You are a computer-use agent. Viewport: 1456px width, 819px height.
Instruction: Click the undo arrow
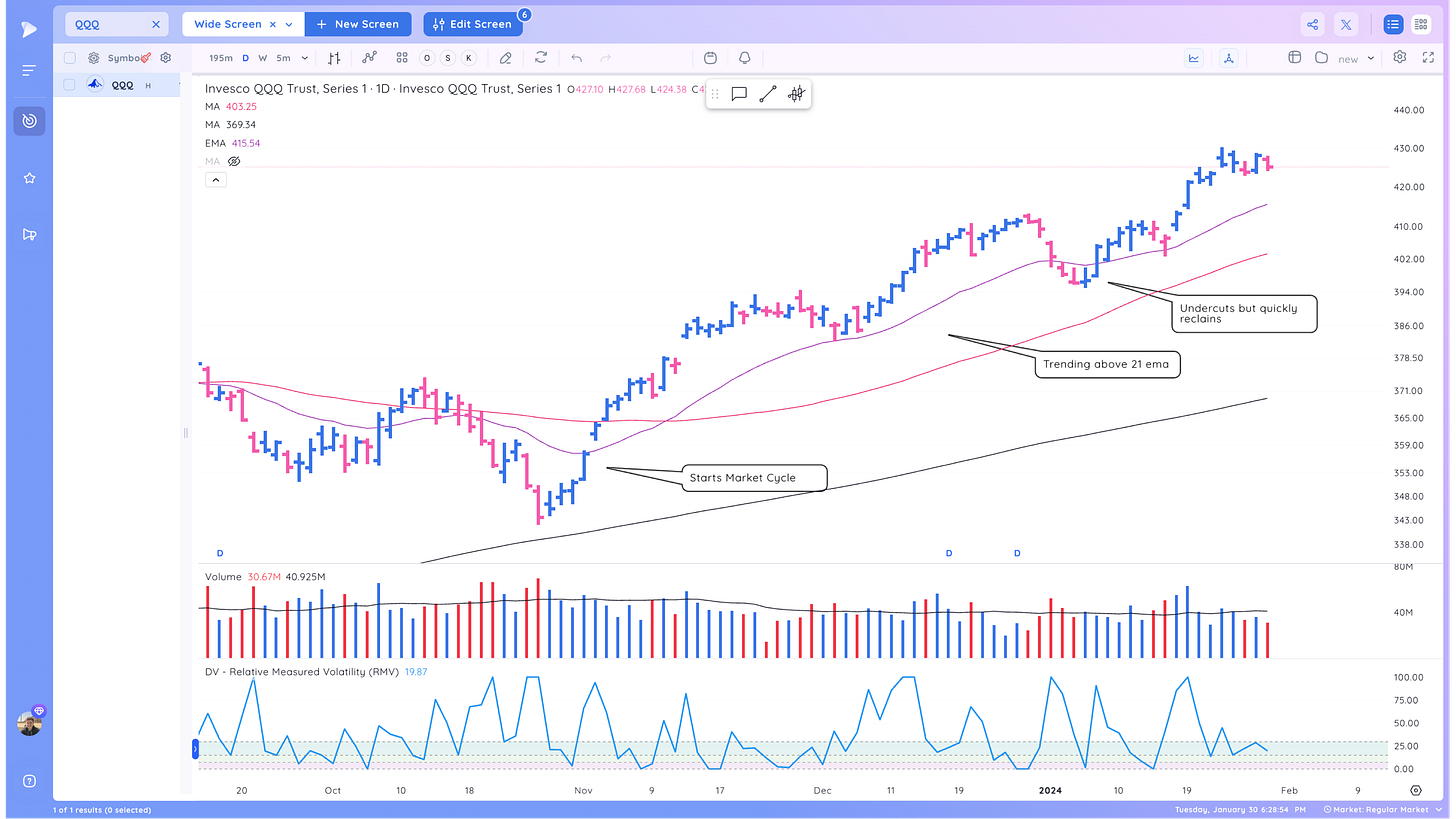(577, 58)
